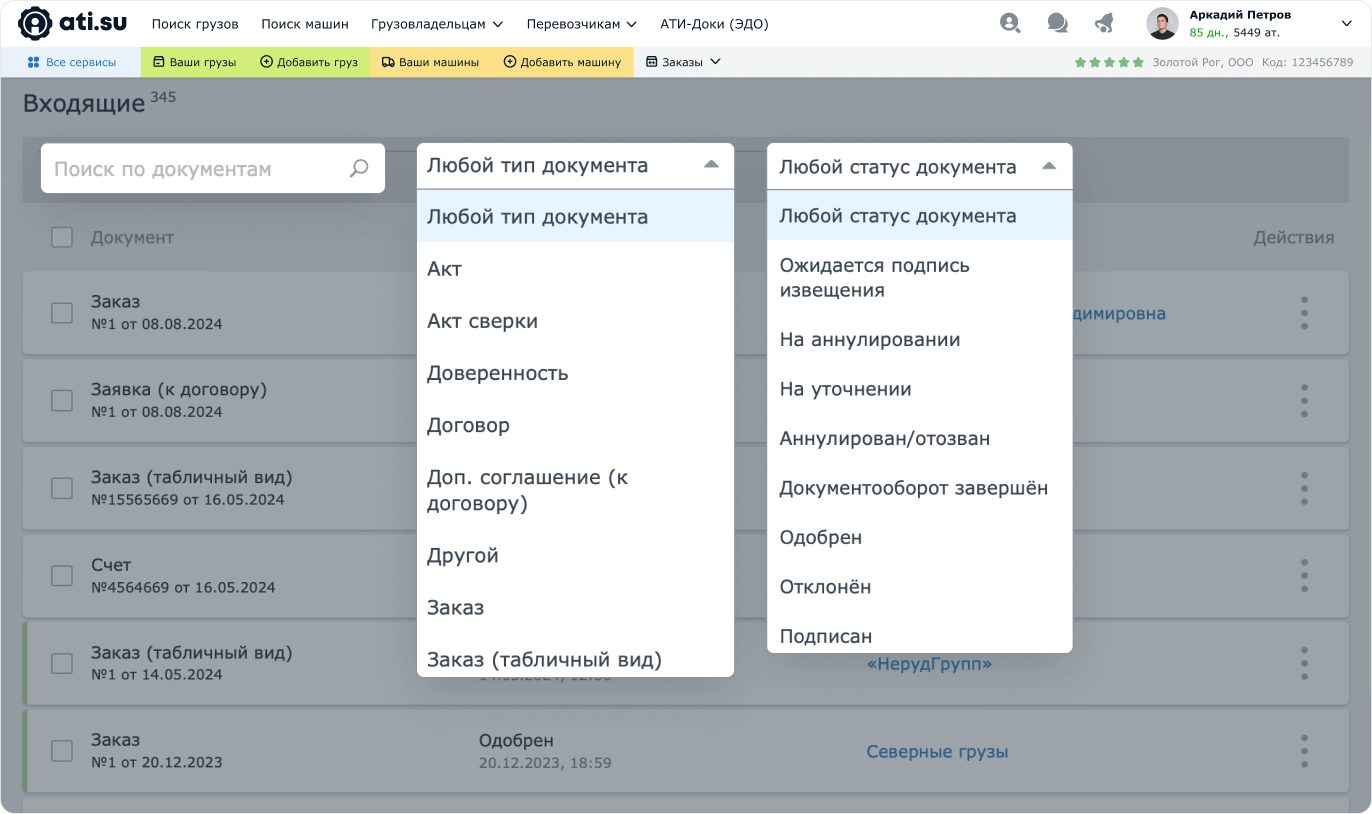Screen dimensions: 1372x814
Task: Click Аркадий Петров profile avatar
Action: [x=1162, y=23]
